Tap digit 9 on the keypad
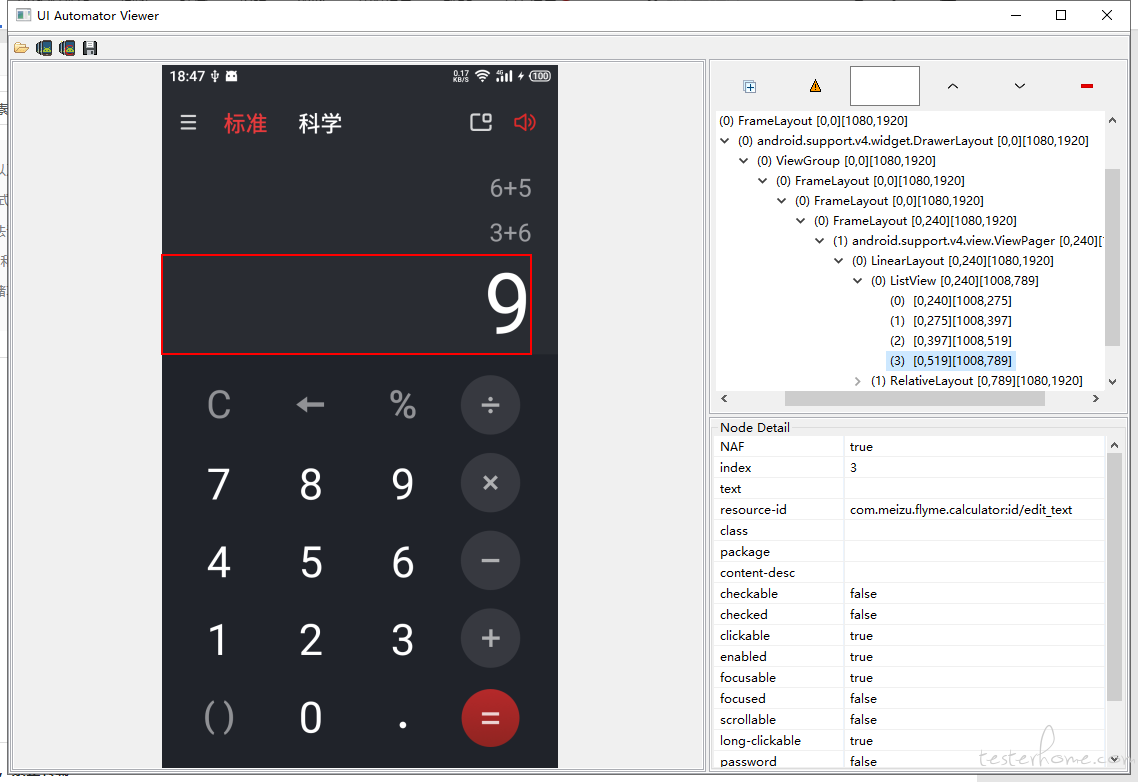Image resolution: width=1138 pixels, height=782 pixels. [x=403, y=484]
